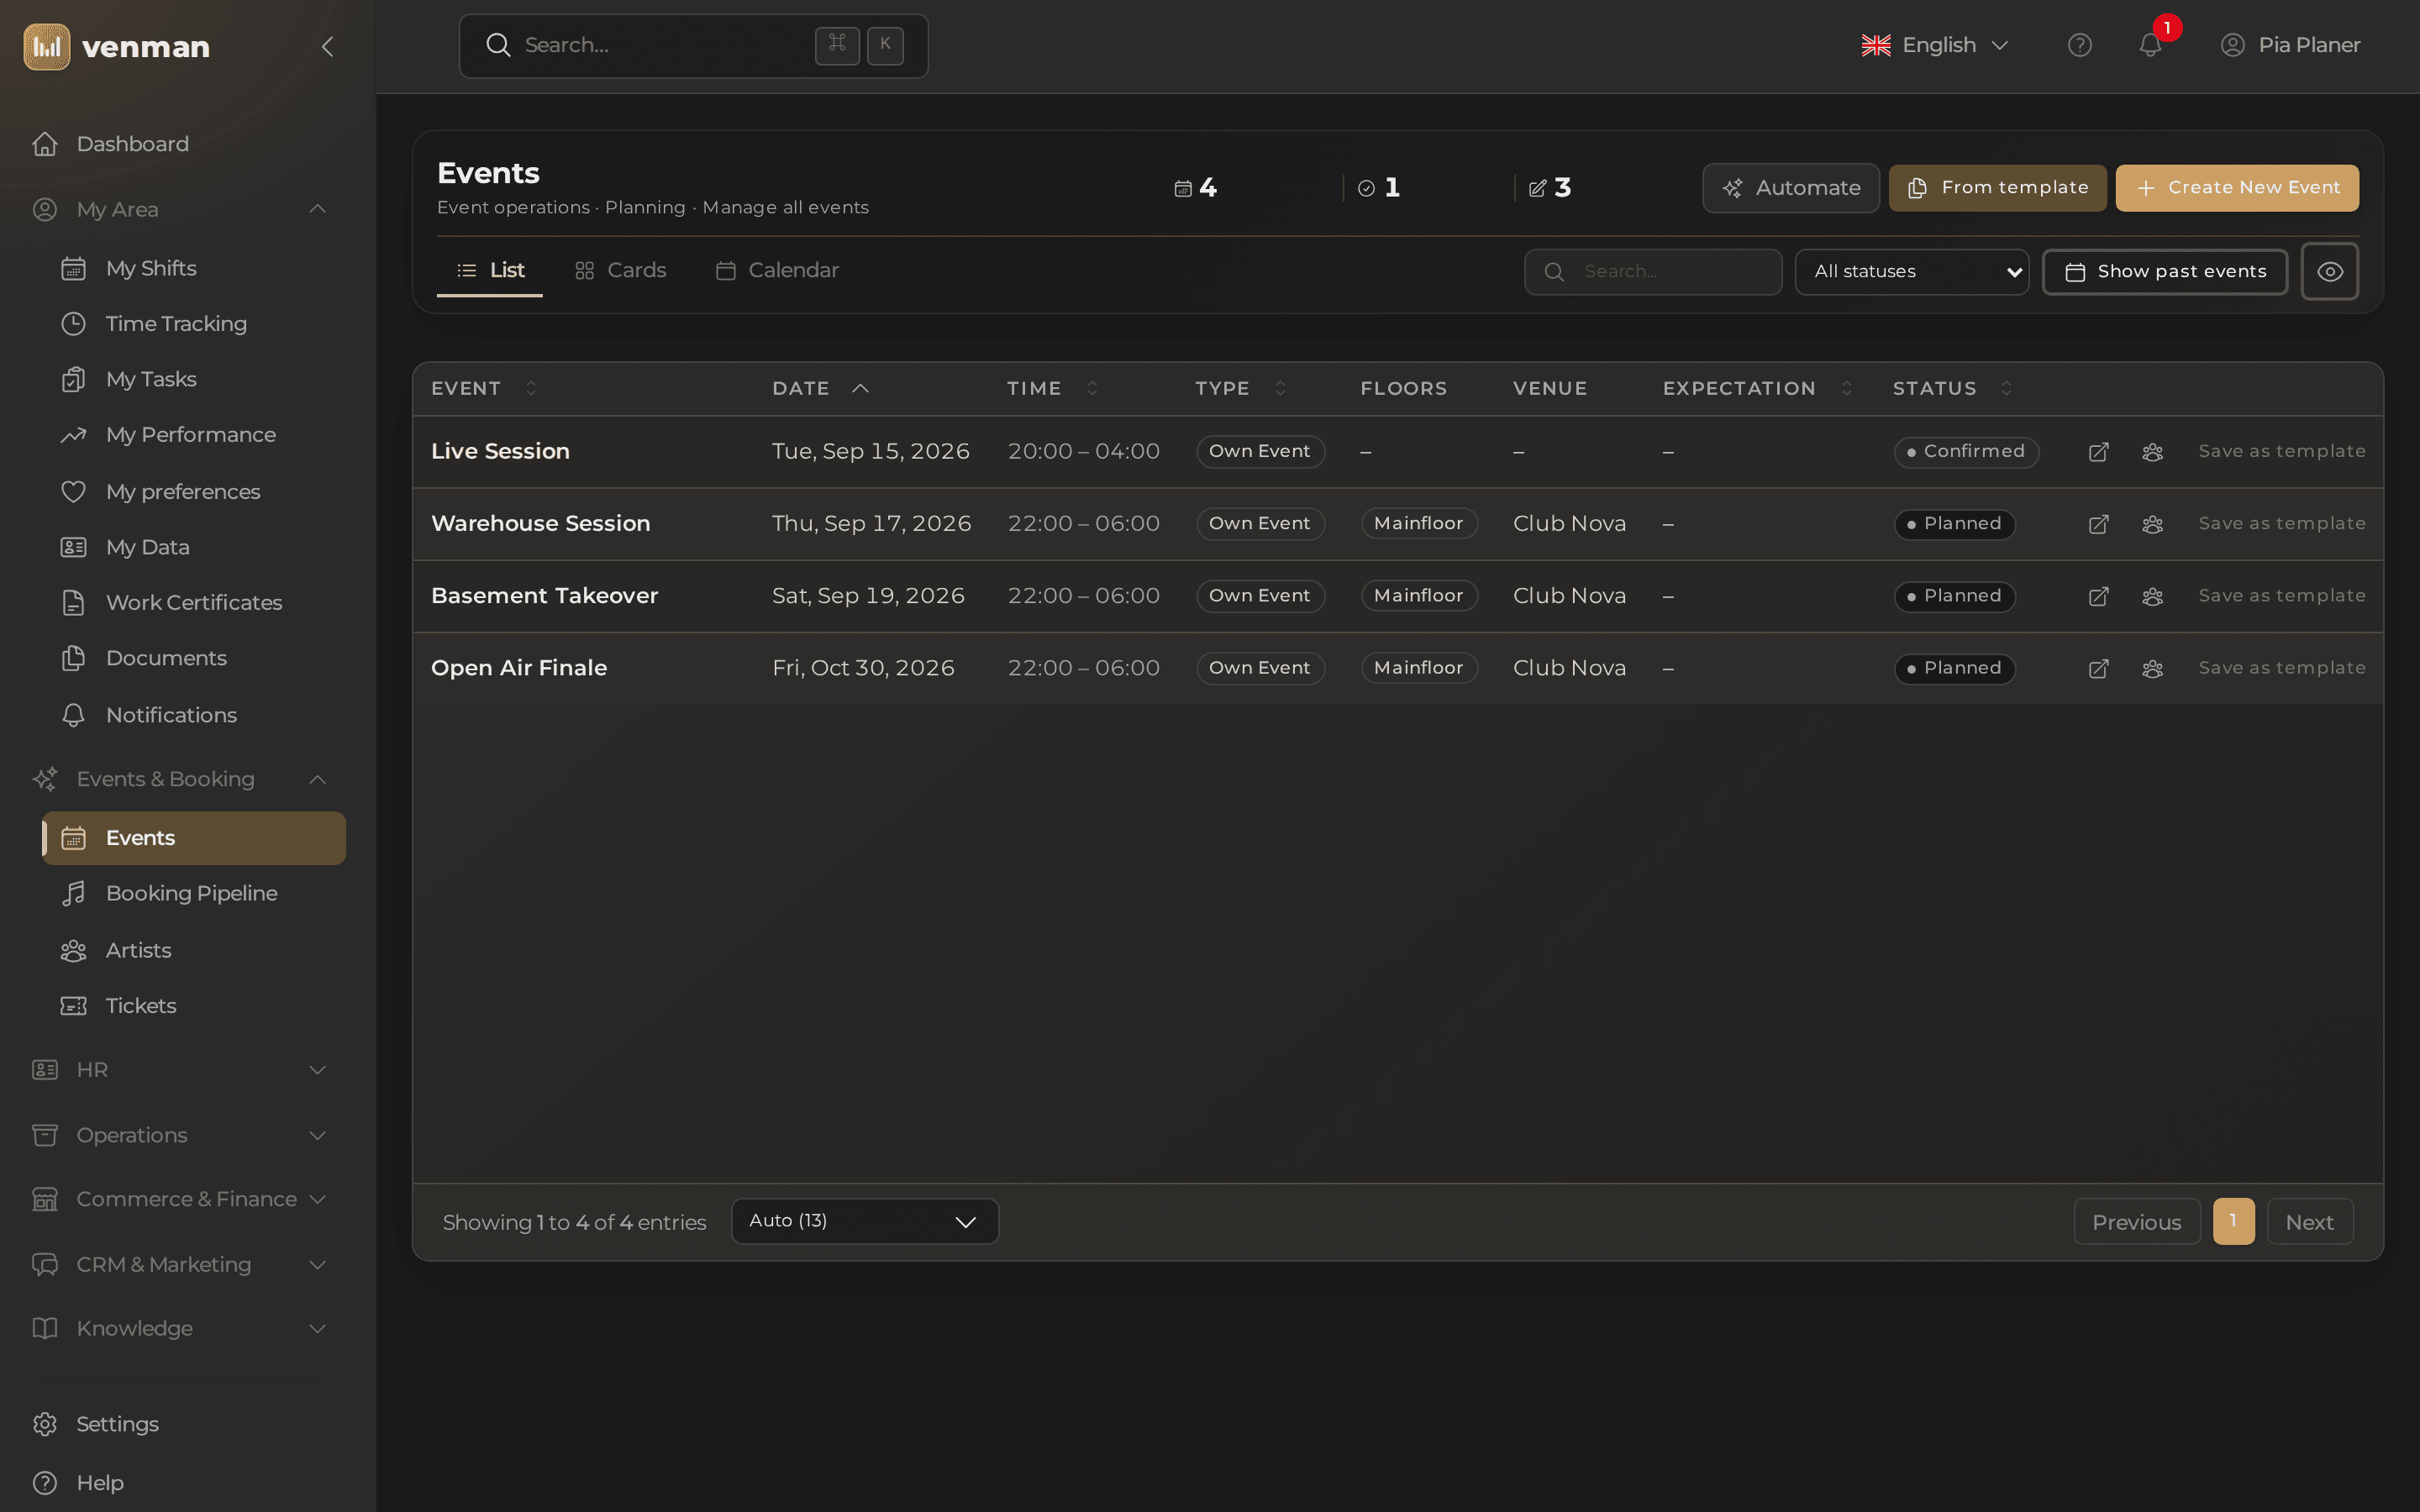This screenshot has width=2420, height=1512.
Task: Click the From template button
Action: [x=1997, y=188]
